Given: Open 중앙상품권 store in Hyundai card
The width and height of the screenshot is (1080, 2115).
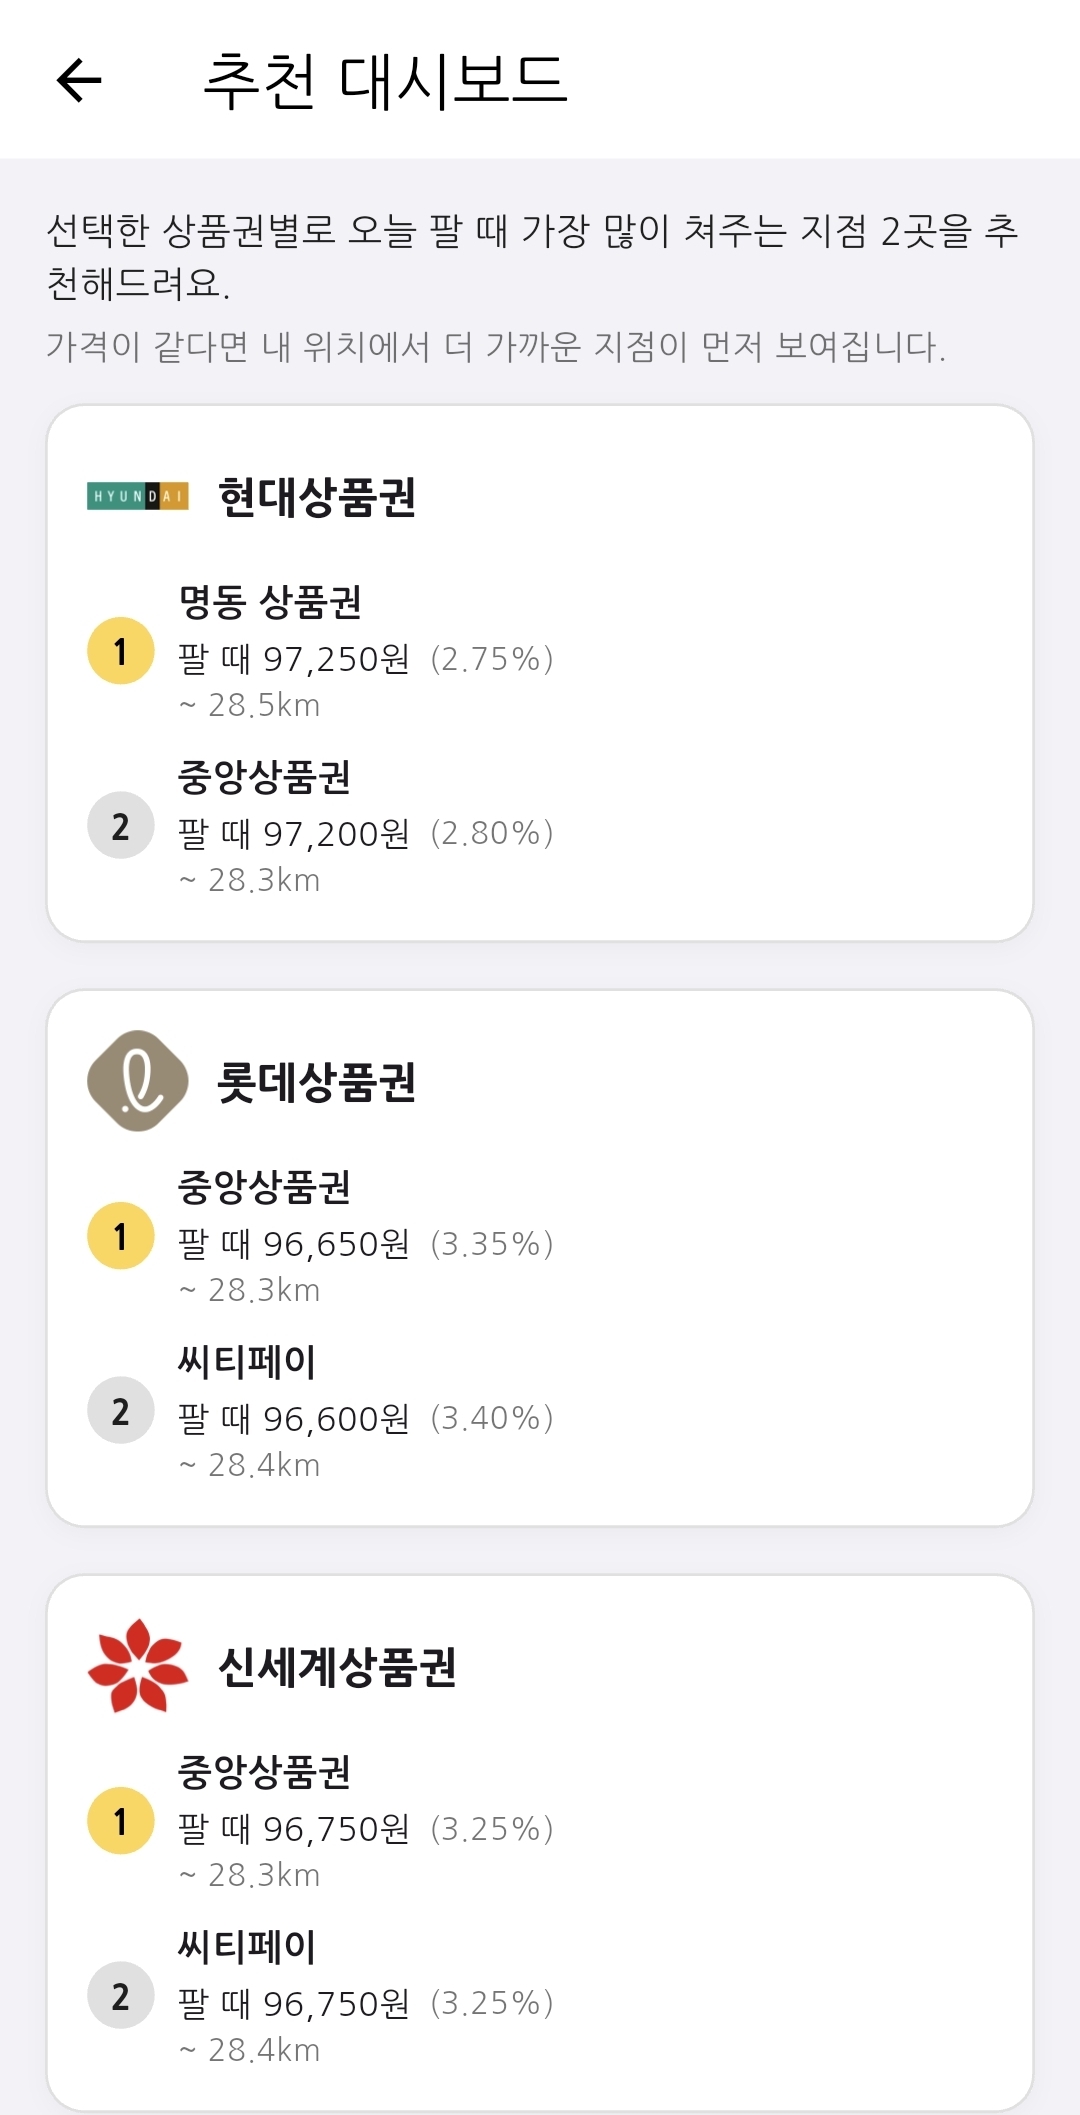Looking at the screenshot, I should (x=264, y=777).
